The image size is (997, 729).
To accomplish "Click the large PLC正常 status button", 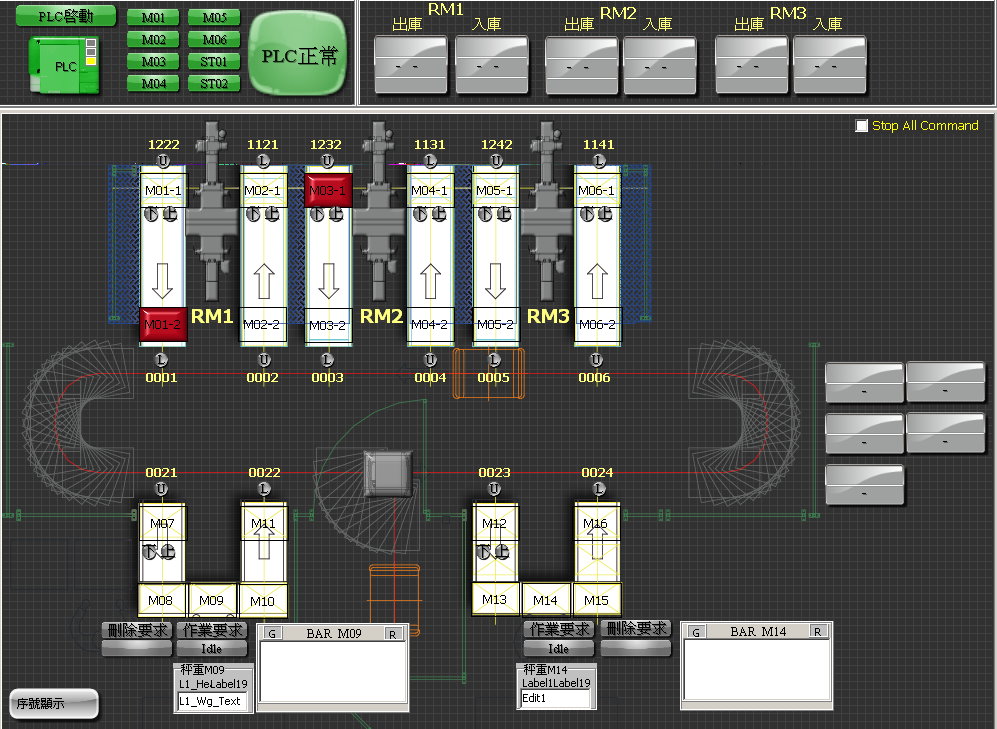I will 299,55.
